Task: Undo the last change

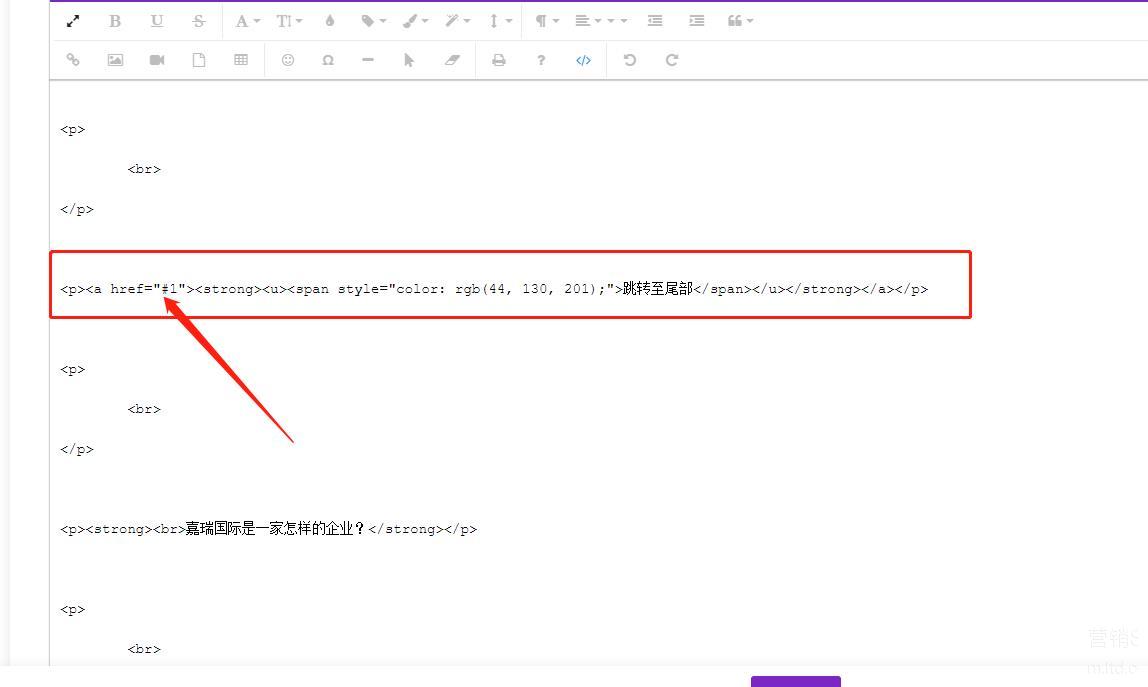Action: (630, 60)
